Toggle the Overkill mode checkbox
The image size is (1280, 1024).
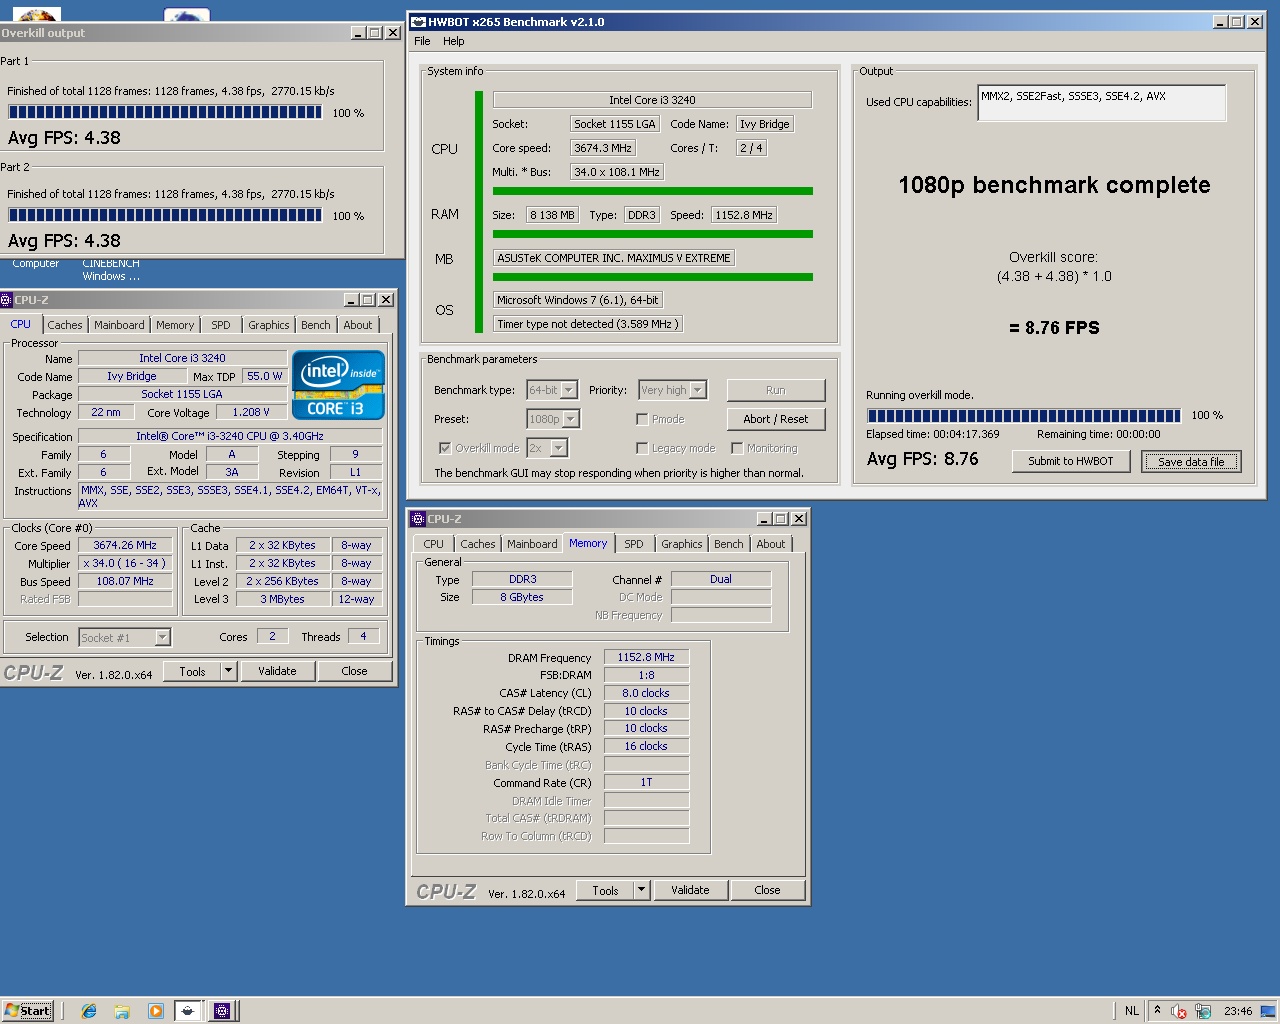(445, 448)
